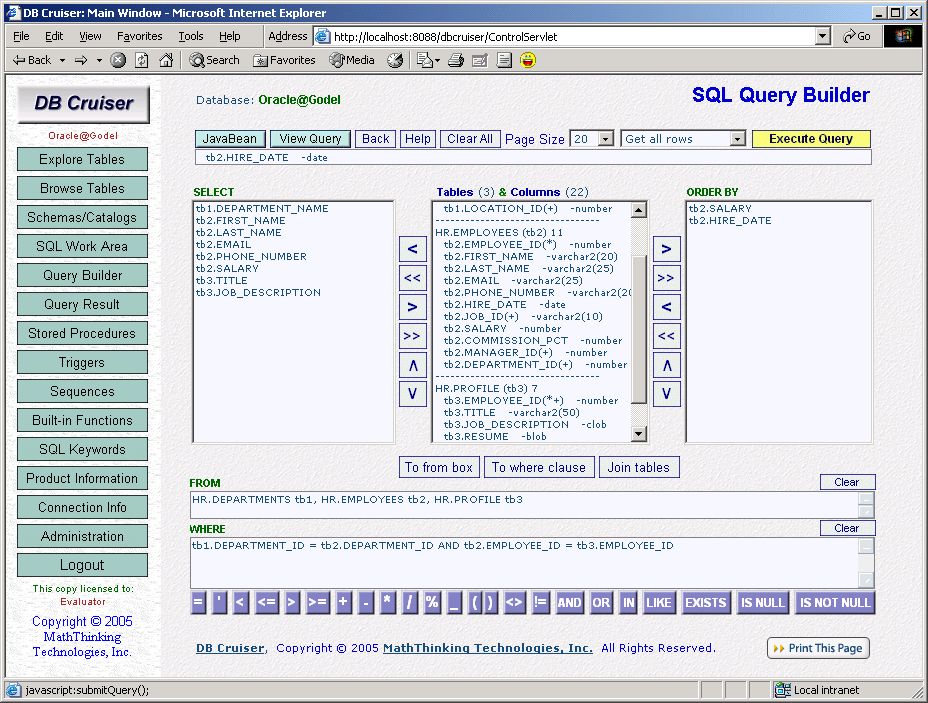928x703 pixels.
Task: Add all columns to ORDER BY with the double right arrow
Action: [x=666, y=278]
